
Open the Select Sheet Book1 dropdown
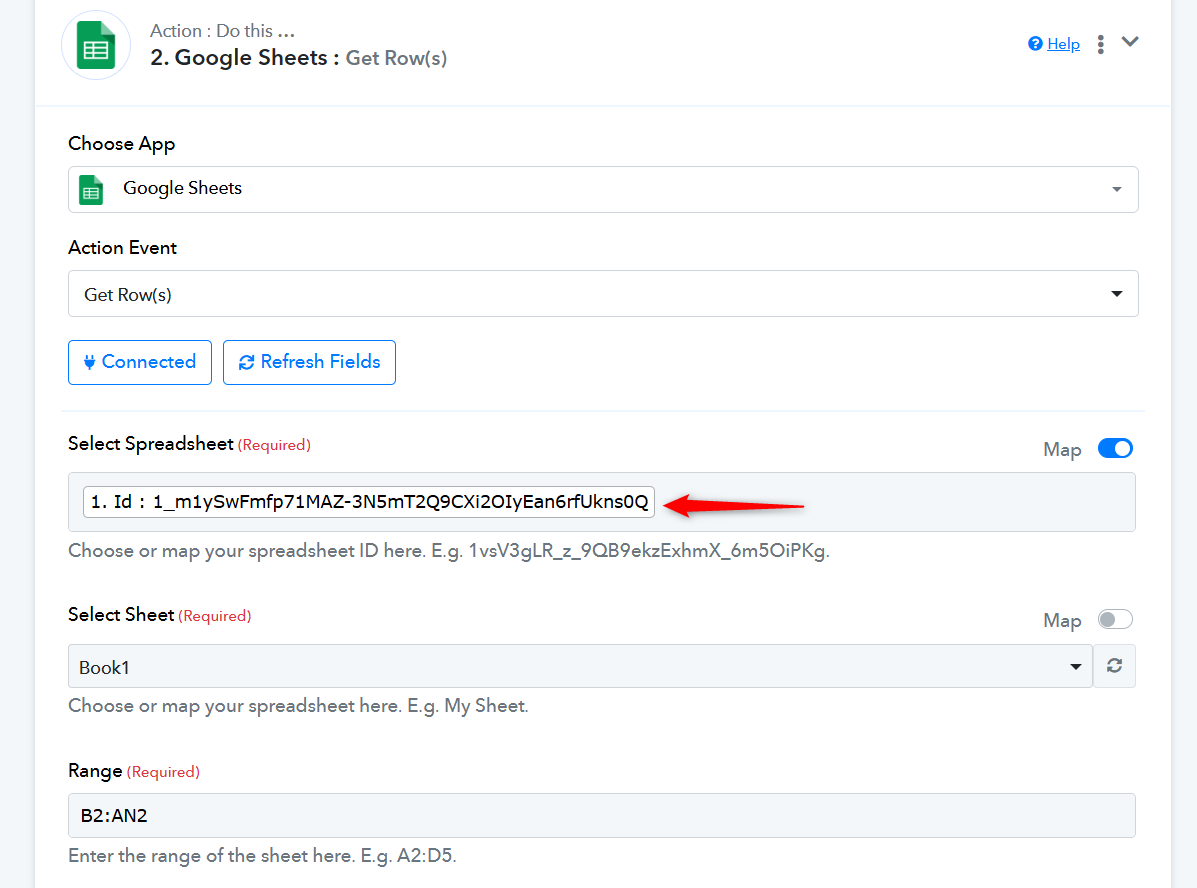tap(1075, 667)
